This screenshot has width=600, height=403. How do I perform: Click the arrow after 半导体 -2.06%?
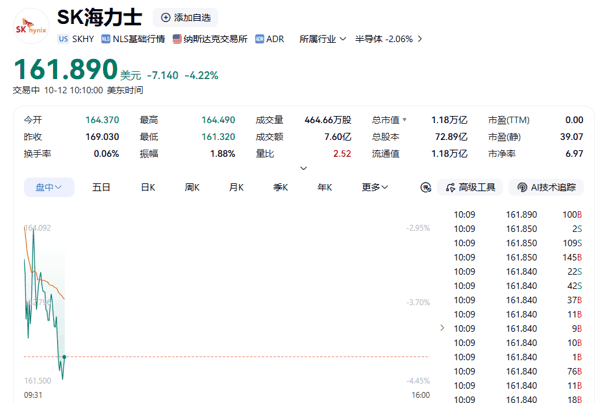click(x=420, y=39)
